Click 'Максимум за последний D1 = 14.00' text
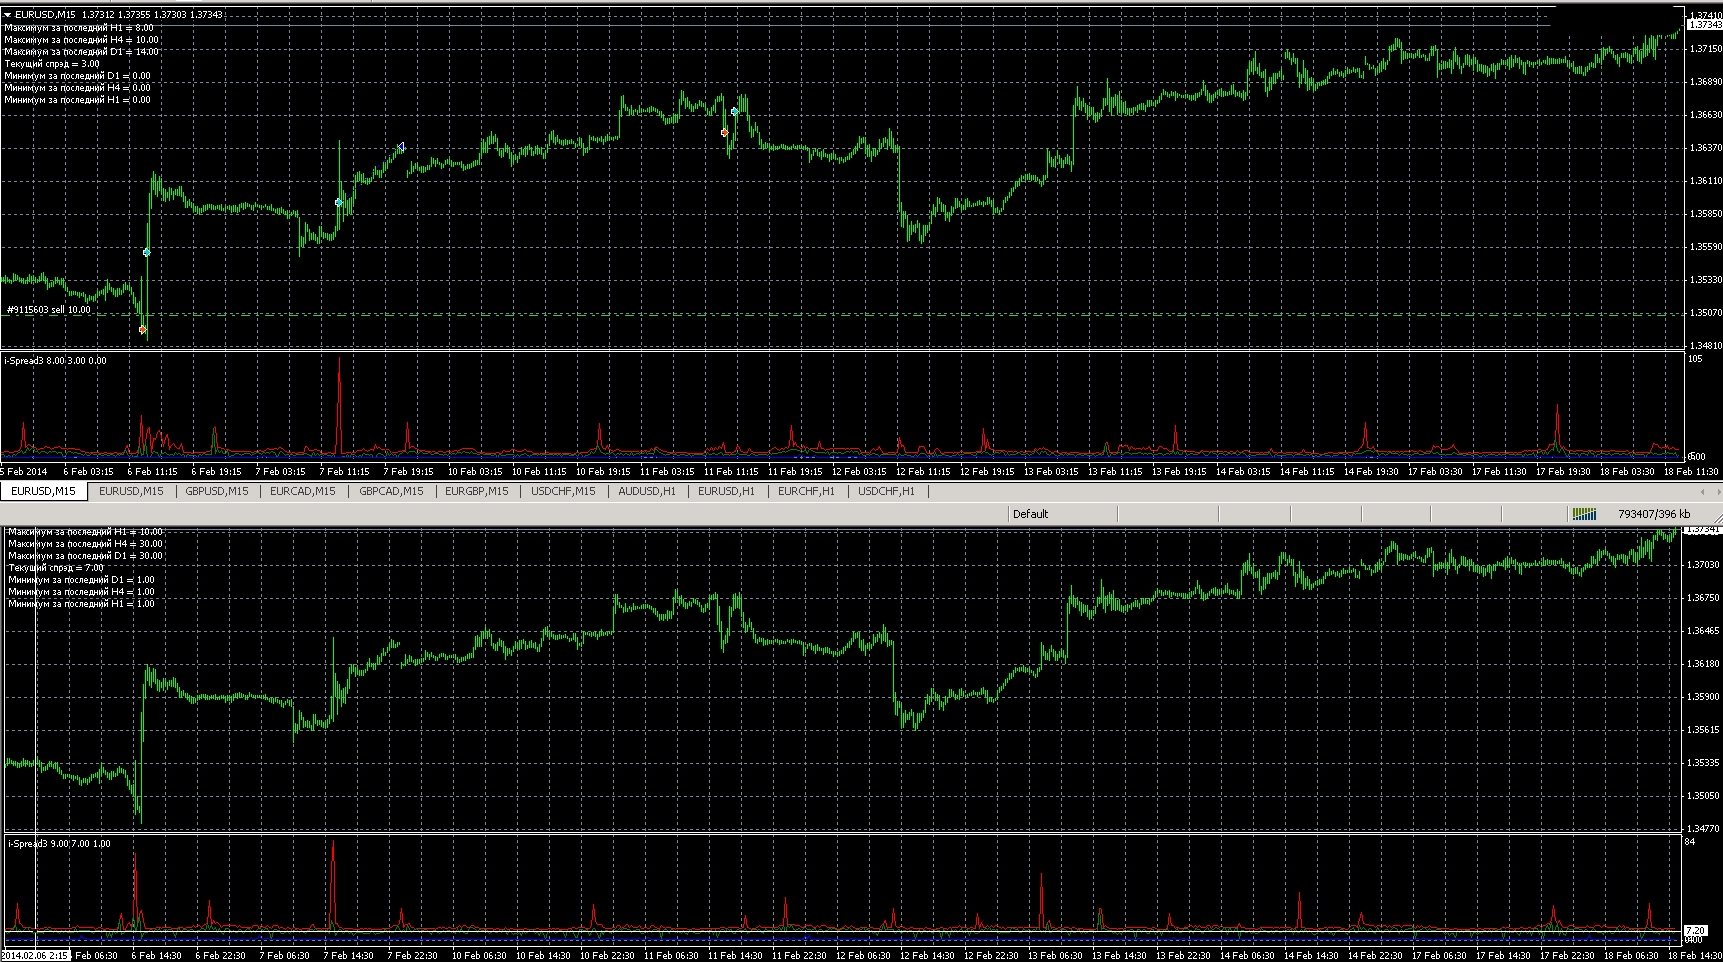Screen dimensions: 1723x962 [x=81, y=52]
